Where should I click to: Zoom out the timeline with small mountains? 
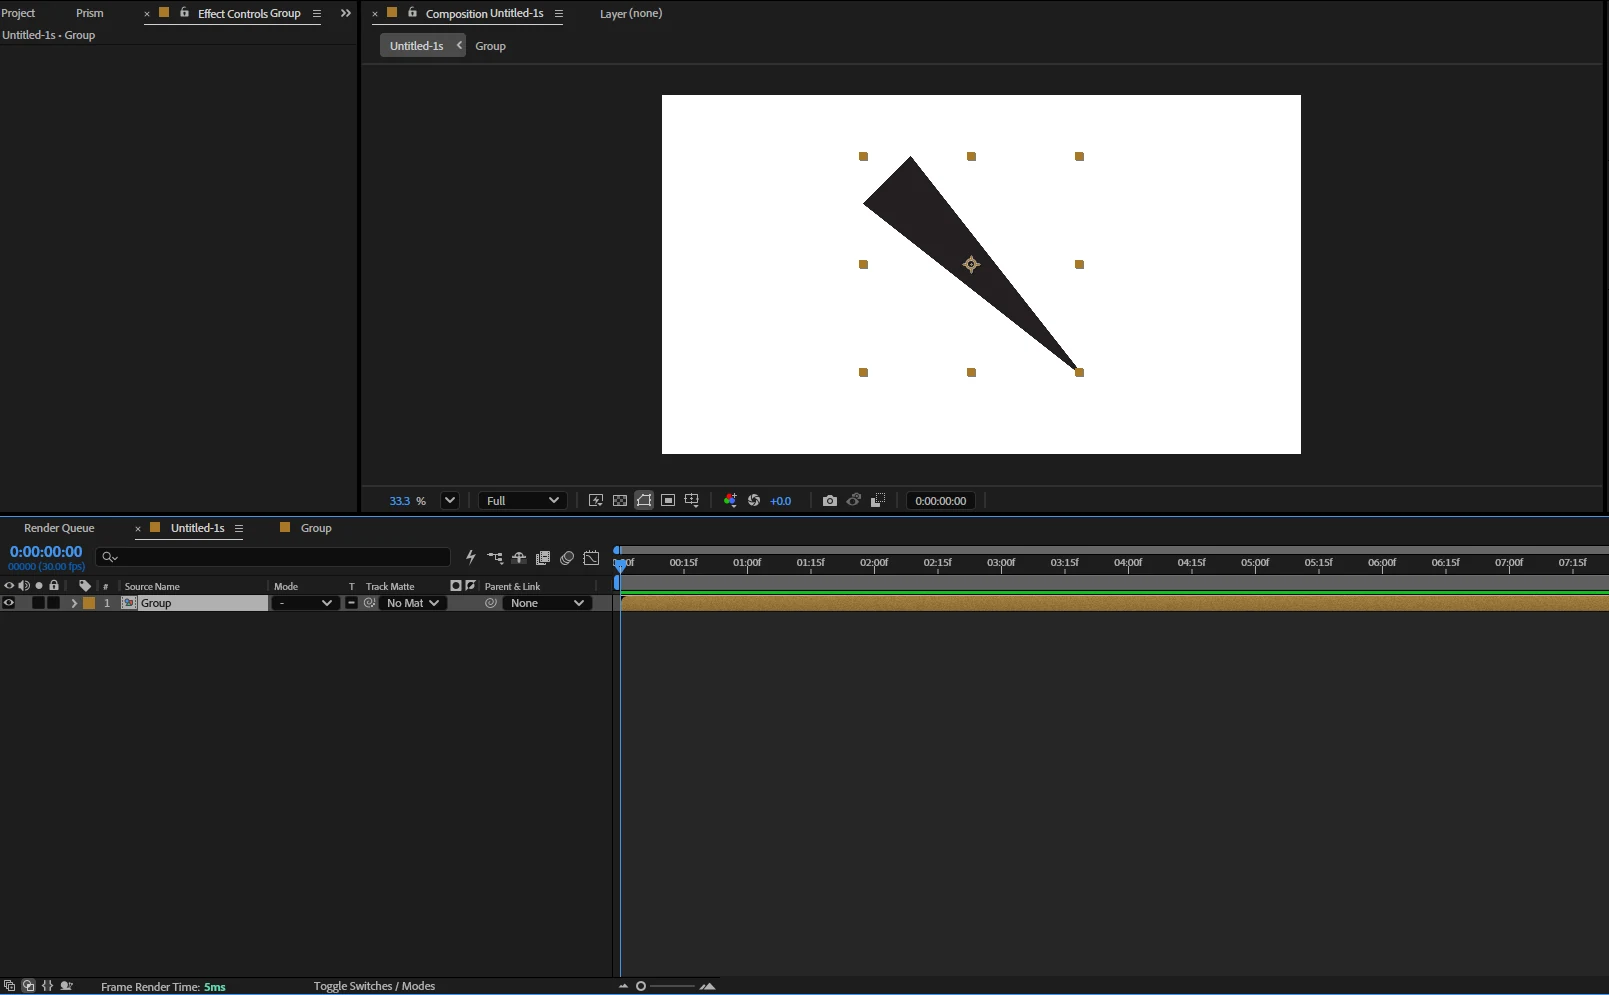coord(623,986)
